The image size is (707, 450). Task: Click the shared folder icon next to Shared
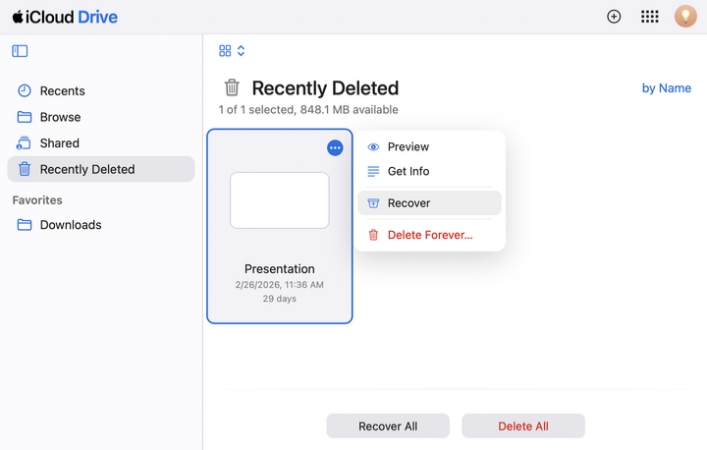pyautogui.click(x=23, y=143)
